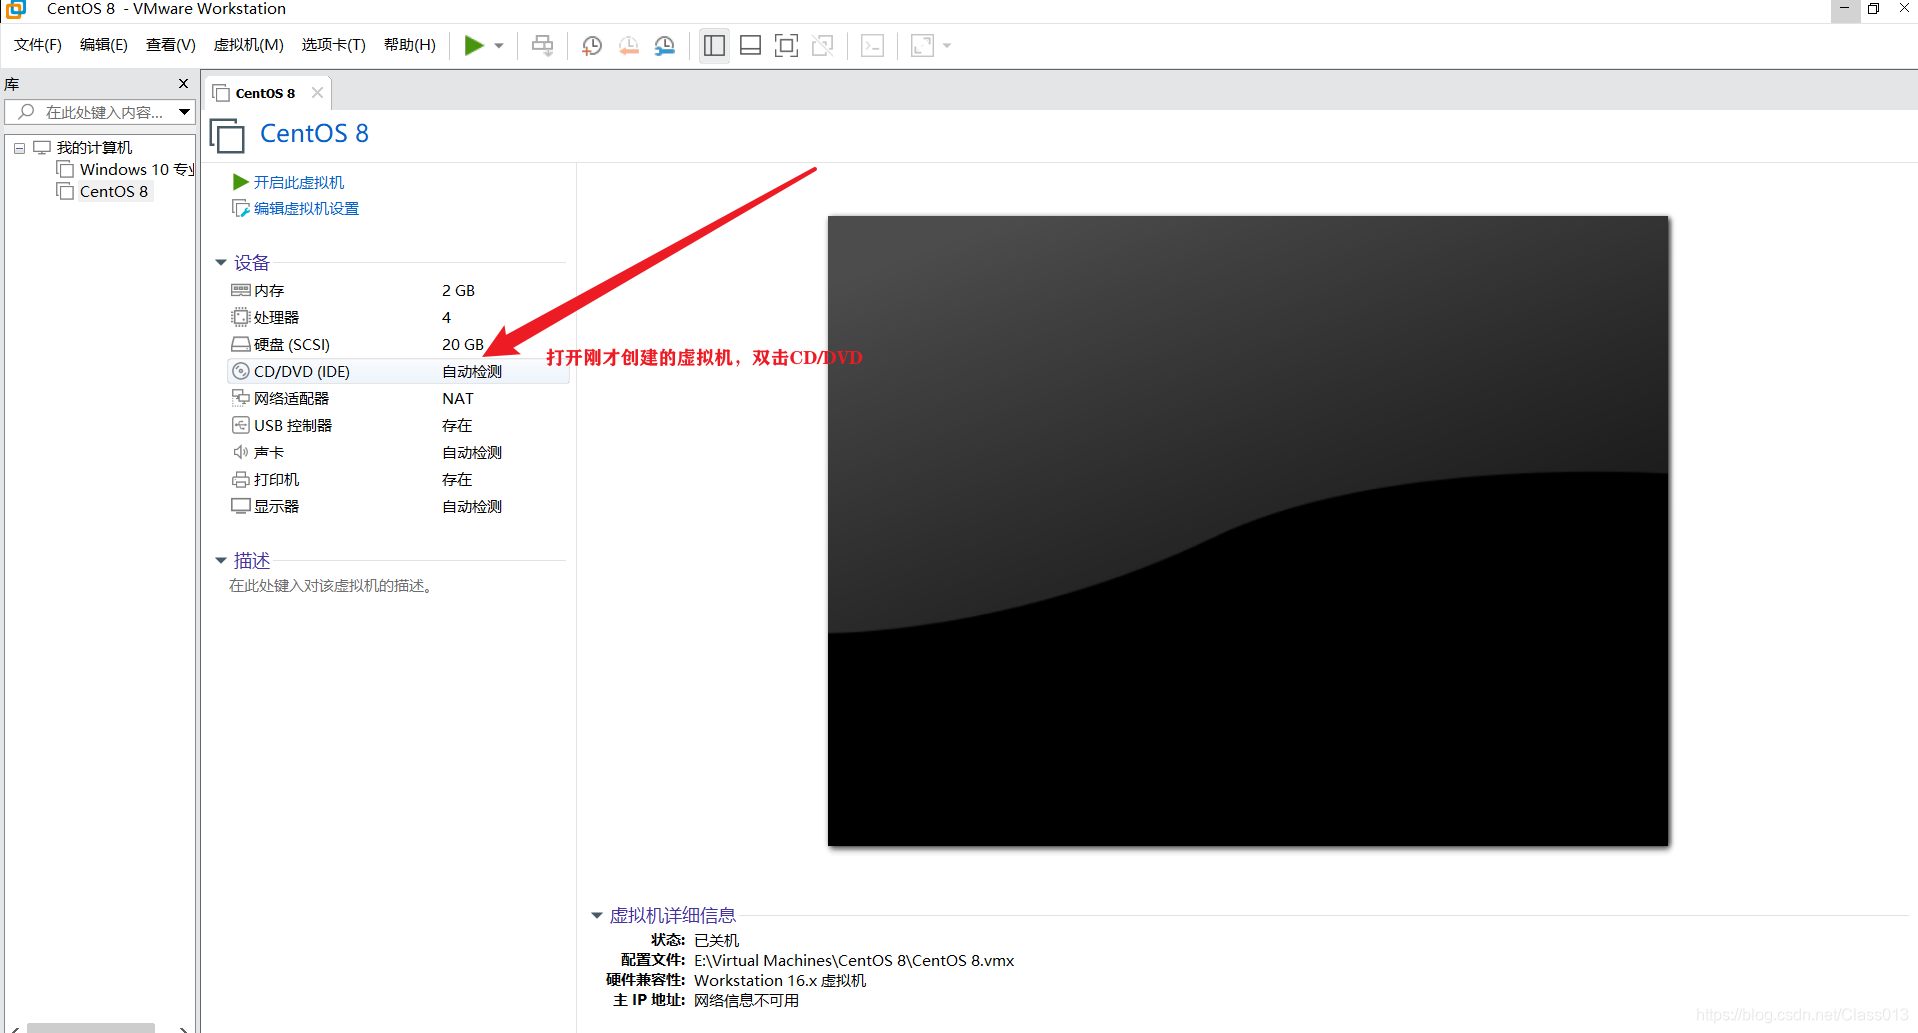Screen dimensions: 1918x1033
Task: Select the 硬盘 (SCSI) device row
Action: pos(399,344)
